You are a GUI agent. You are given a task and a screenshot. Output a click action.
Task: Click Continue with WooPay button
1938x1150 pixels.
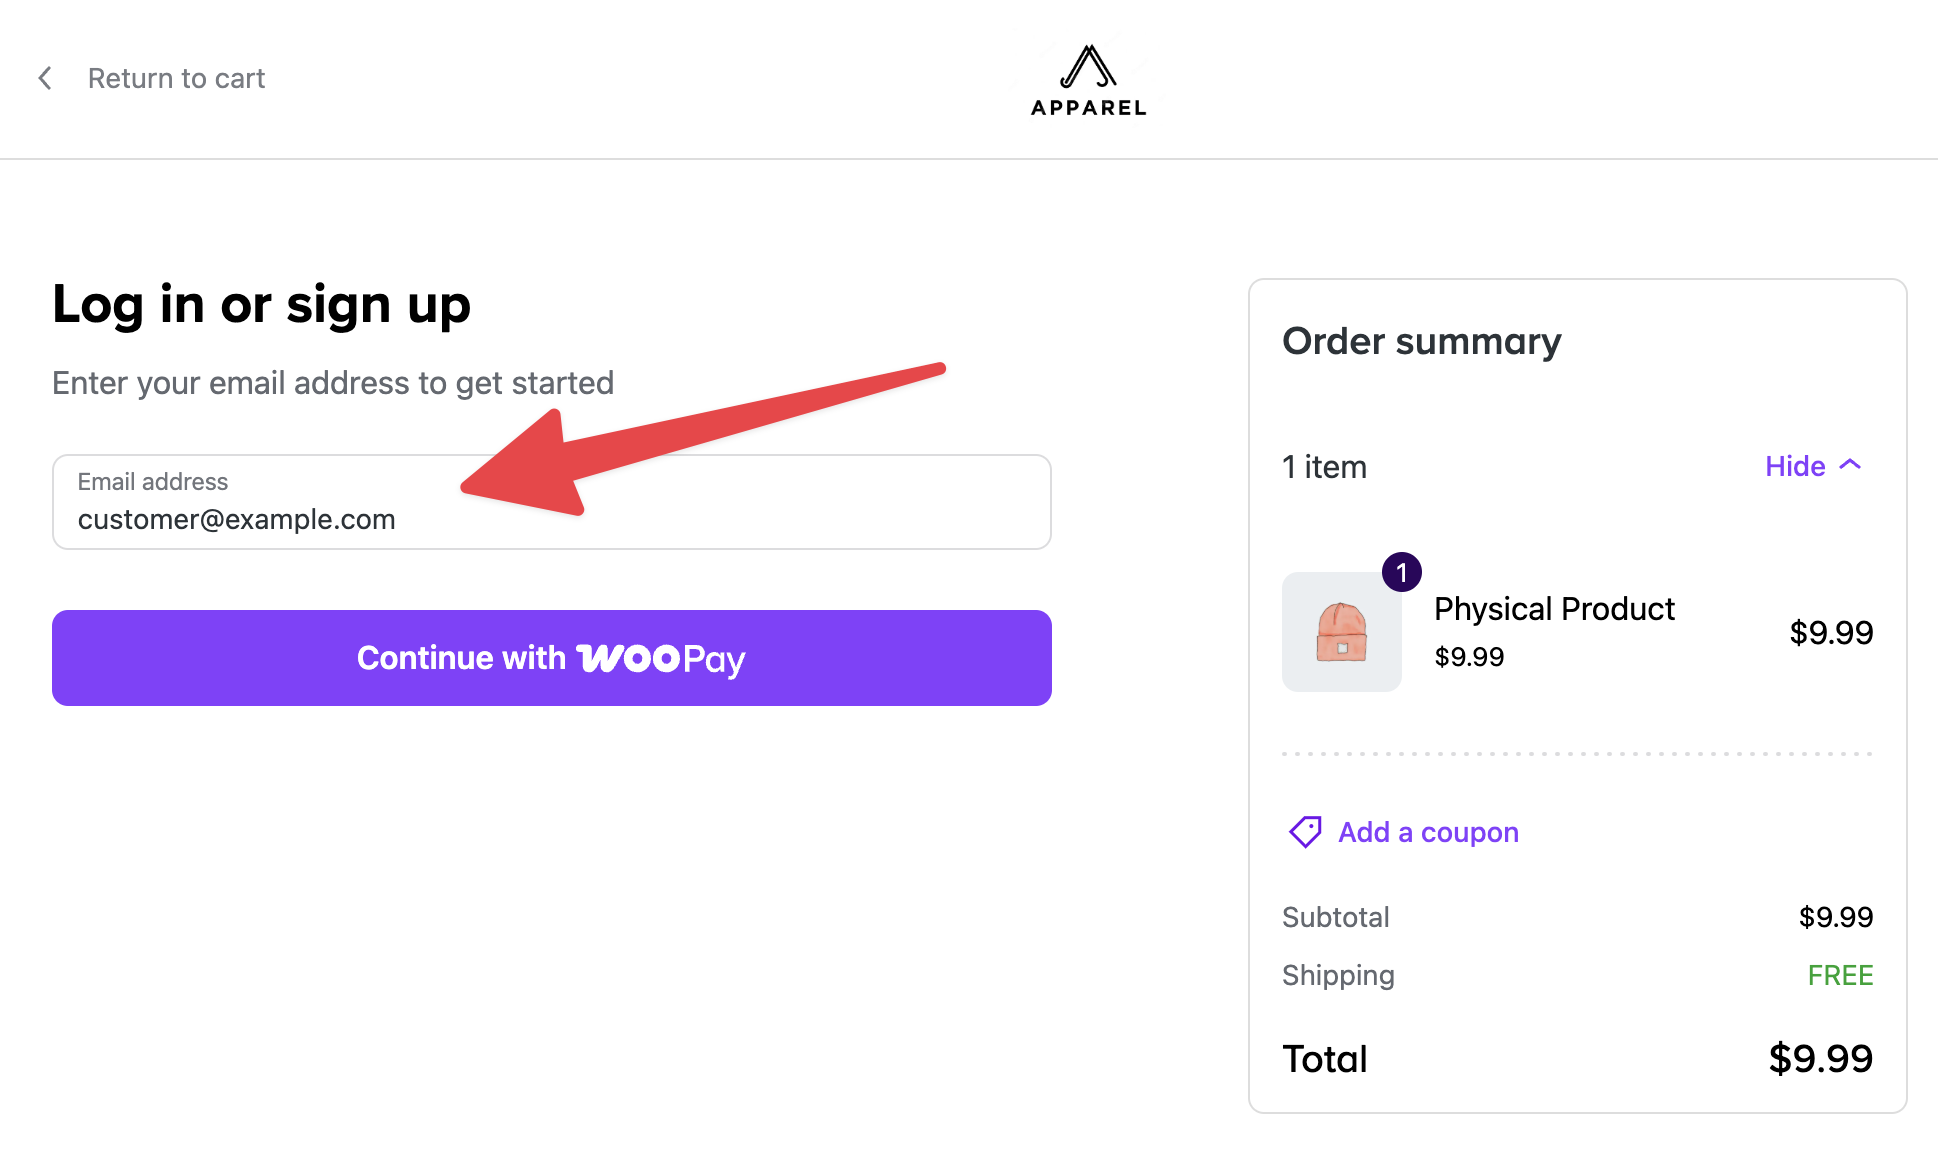[x=552, y=658]
